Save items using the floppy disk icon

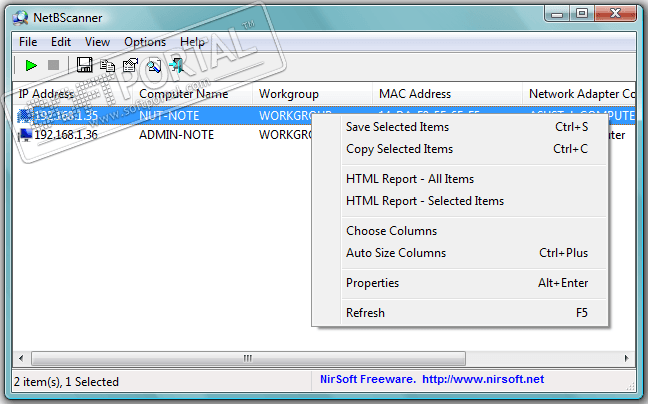(85, 65)
